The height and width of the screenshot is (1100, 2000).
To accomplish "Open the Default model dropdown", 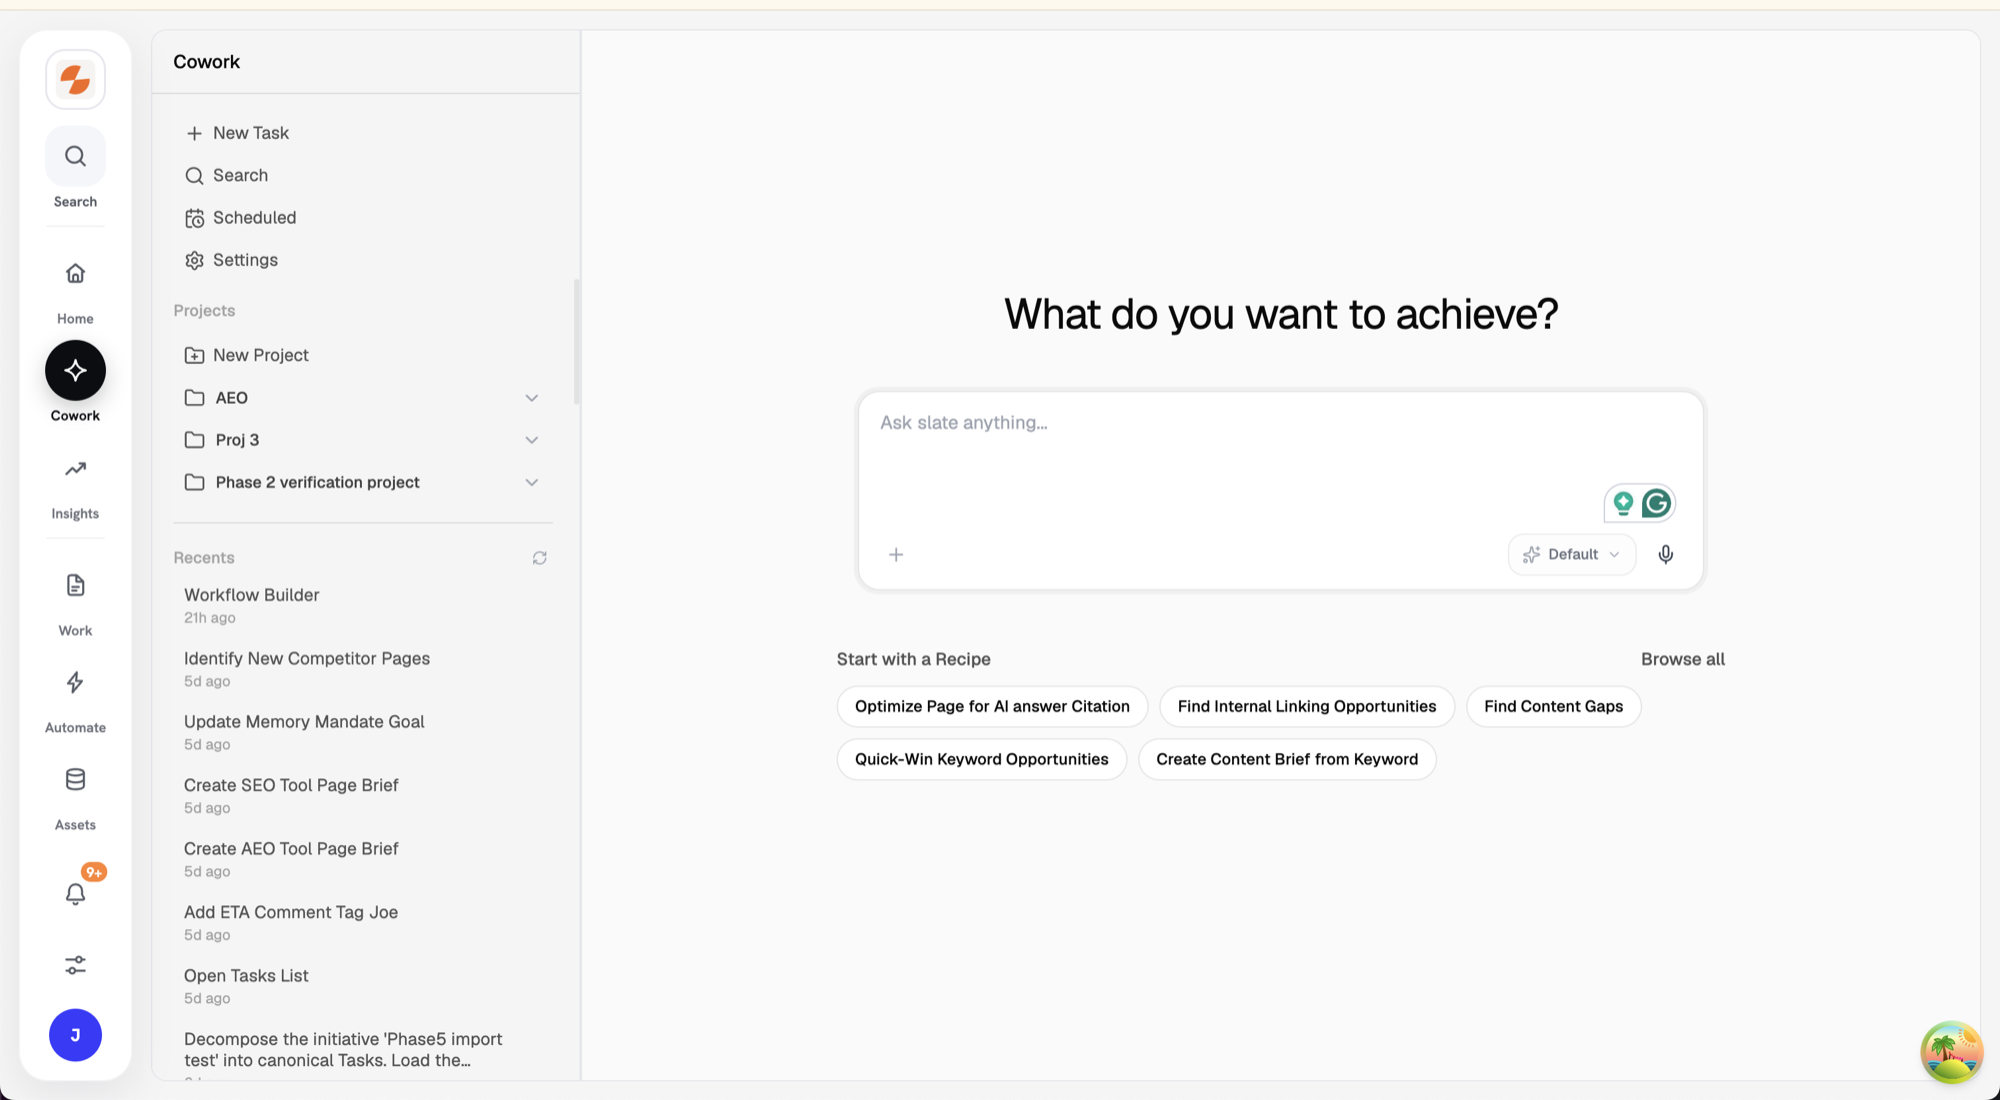I will 1571,554.
